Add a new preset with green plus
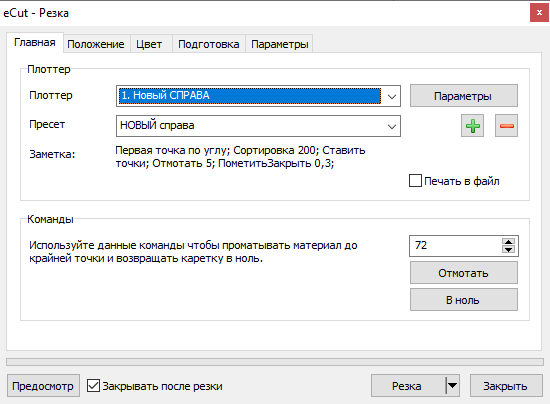This screenshot has height=404, width=550. click(x=472, y=126)
